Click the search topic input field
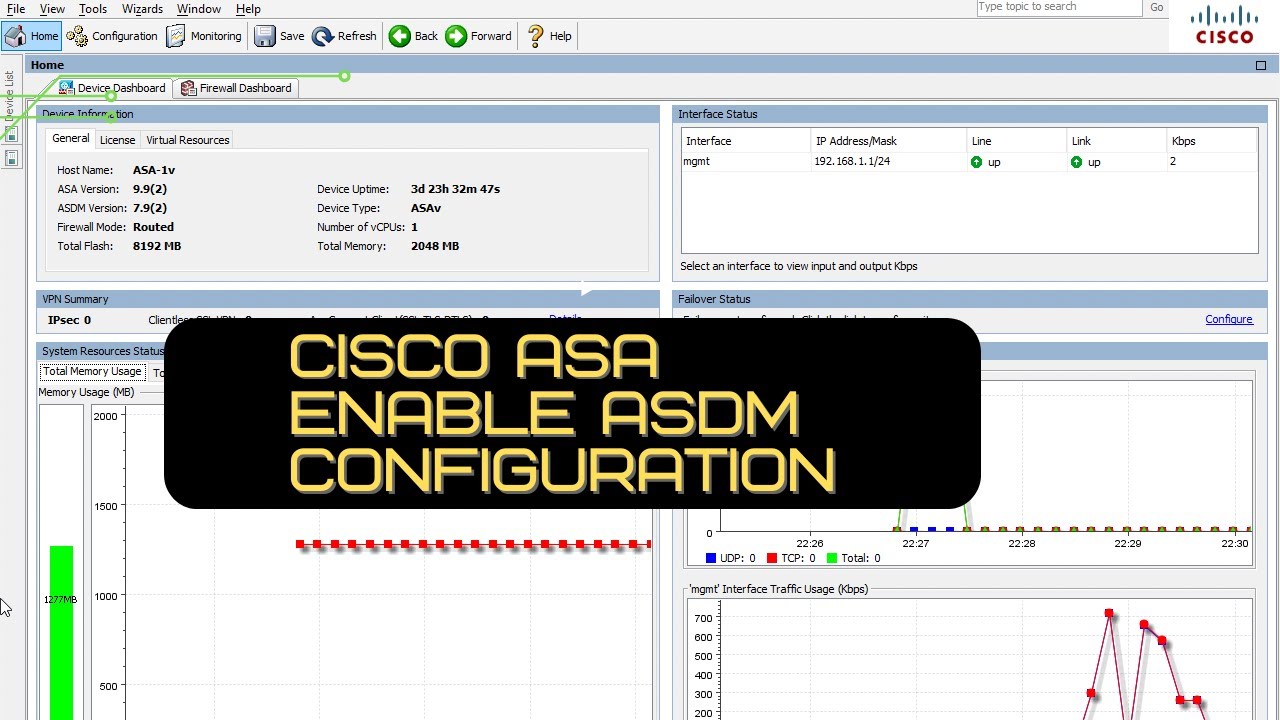Screen dimensions: 1280x720 (1059, 7)
